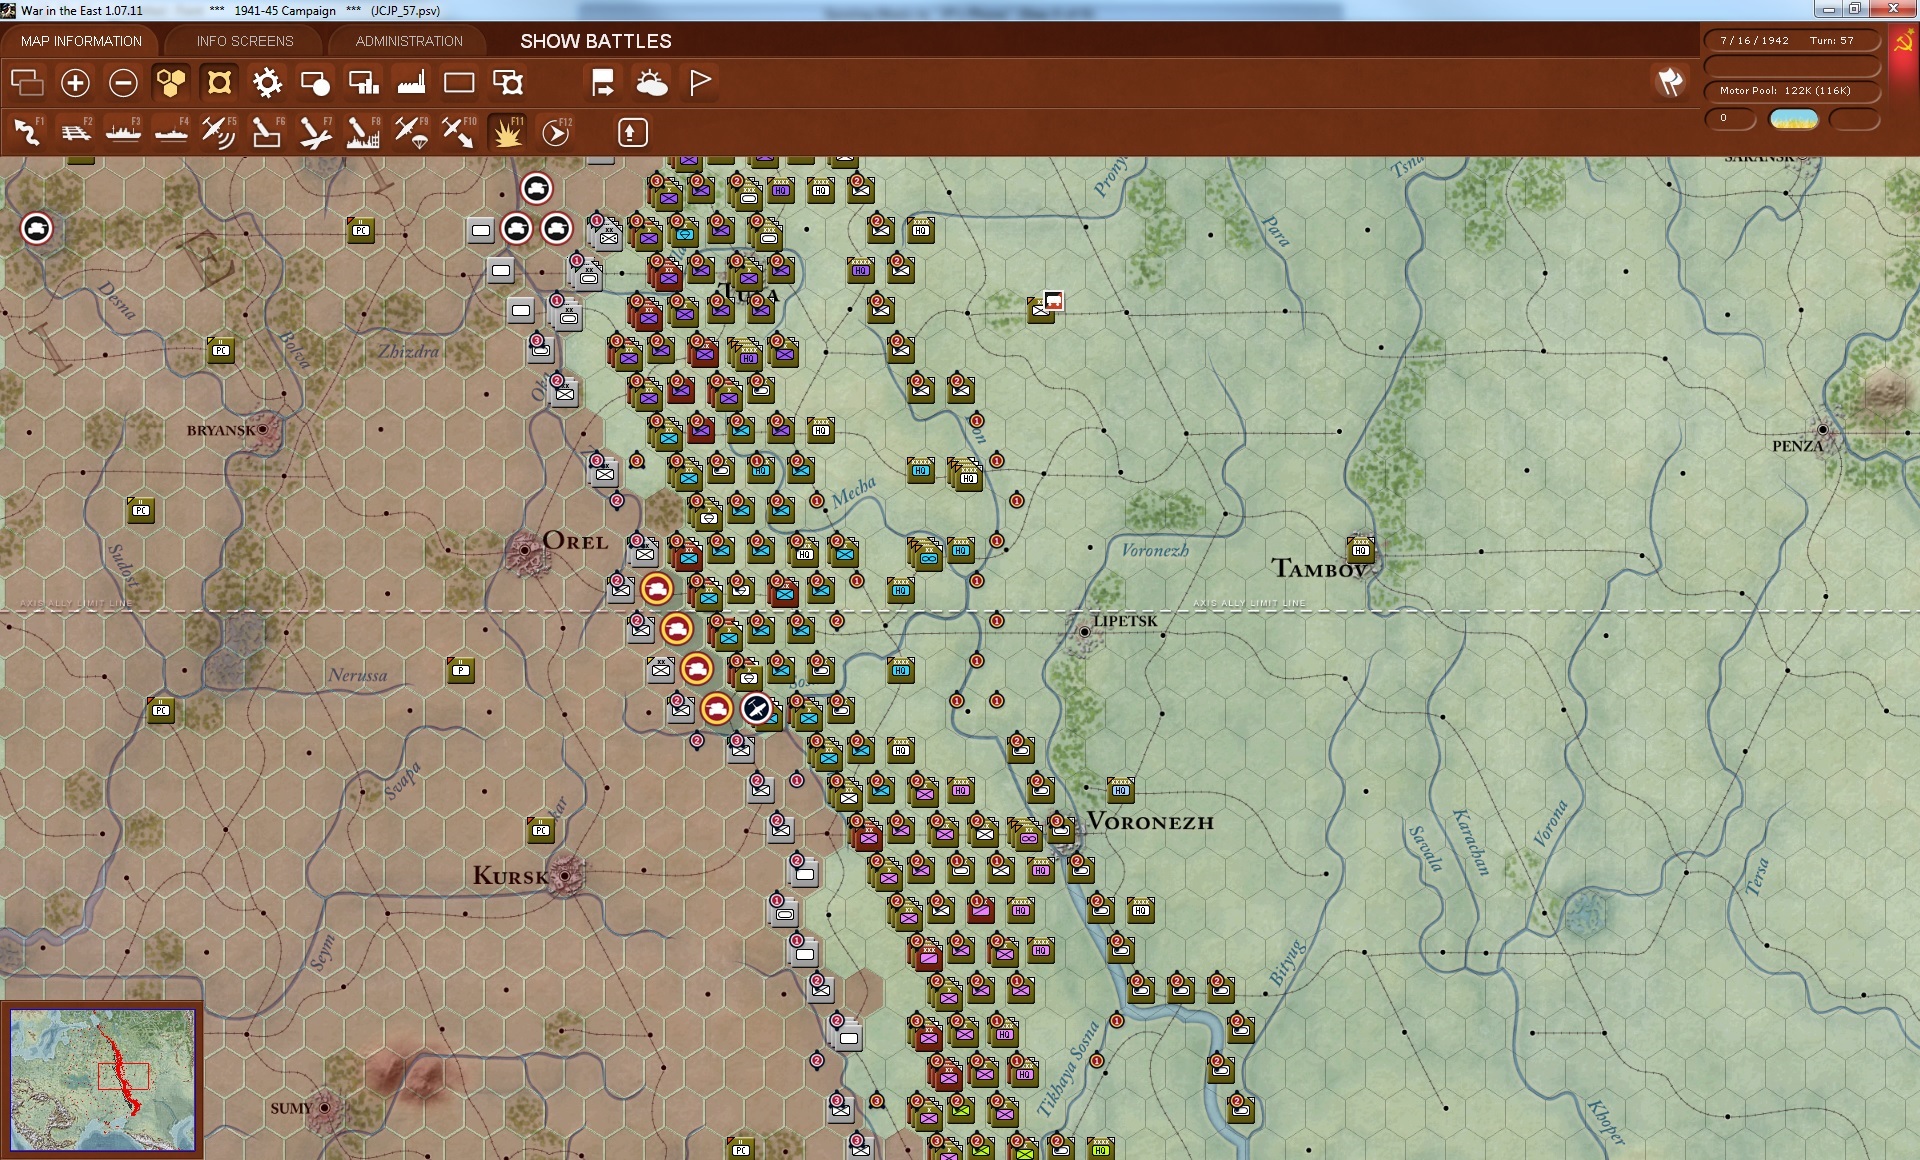The image size is (1920, 1160).
Task: Toggle the factory locations display
Action: (411, 82)
